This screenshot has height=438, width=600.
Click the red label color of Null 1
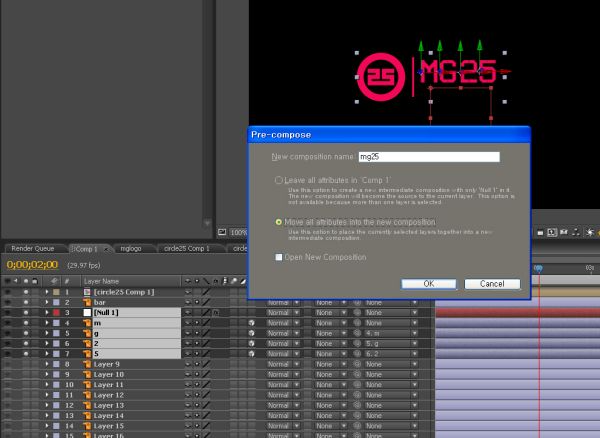tap(56, 313)
